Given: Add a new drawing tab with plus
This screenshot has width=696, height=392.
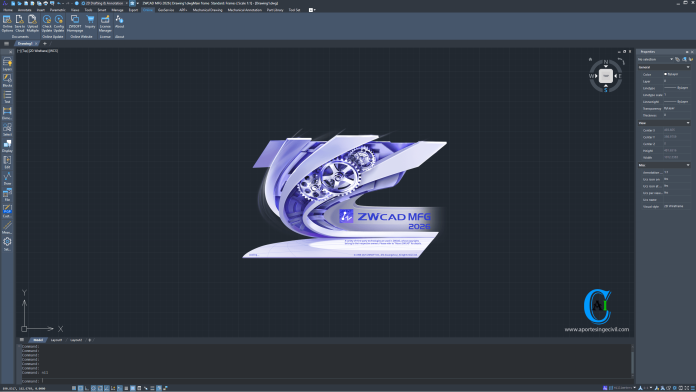Looking at the screenshot, I should pos(45,44).
